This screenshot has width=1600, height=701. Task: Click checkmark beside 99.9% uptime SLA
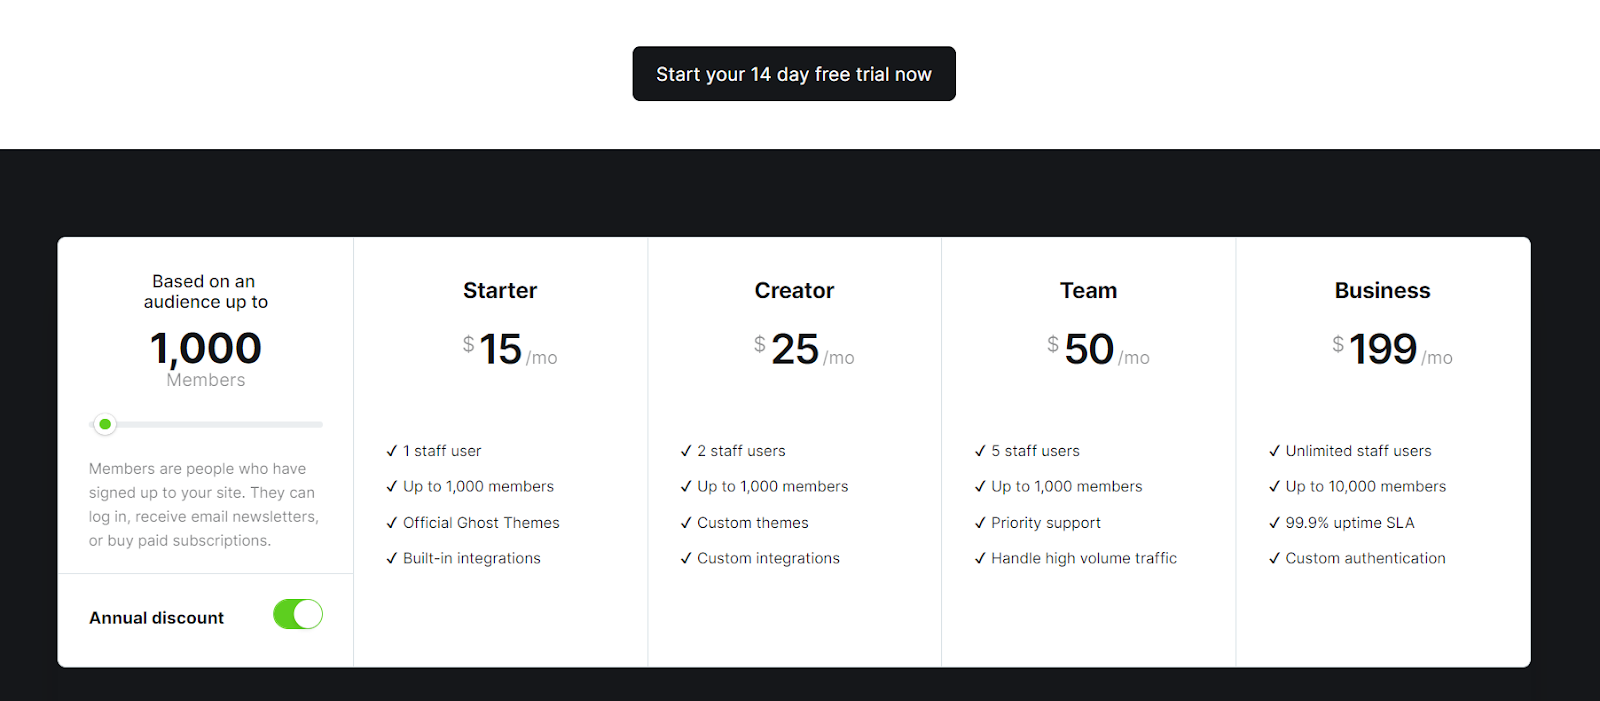click(1274, 523)
